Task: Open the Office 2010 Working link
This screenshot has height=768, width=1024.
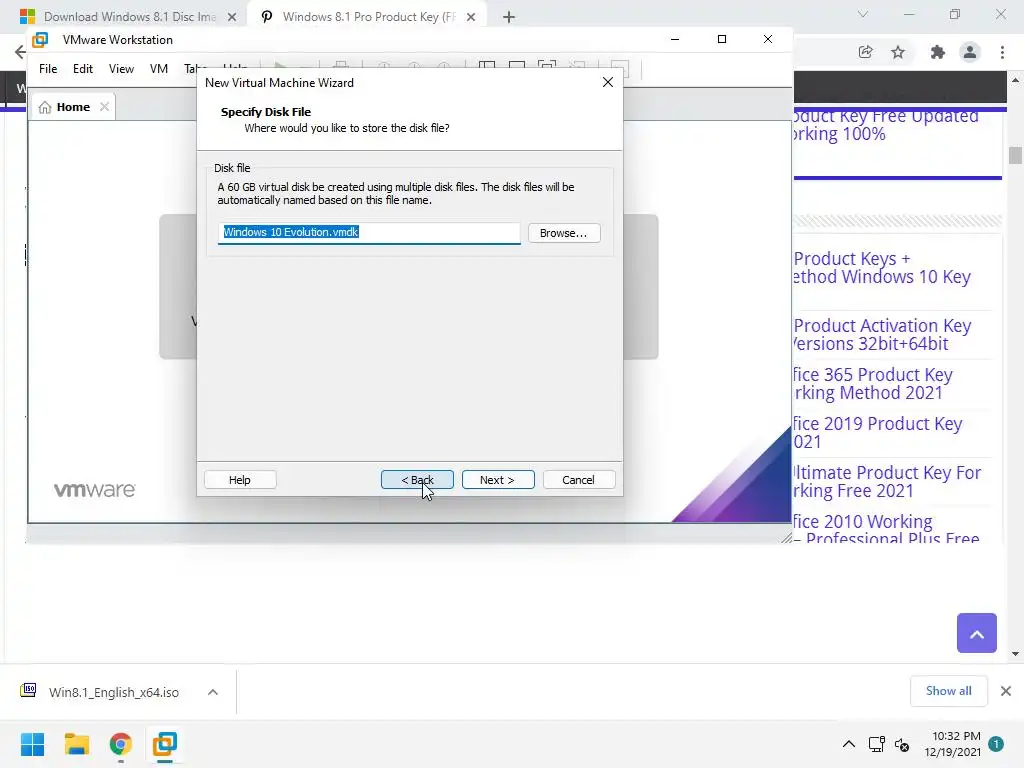Action: (886, 529)
